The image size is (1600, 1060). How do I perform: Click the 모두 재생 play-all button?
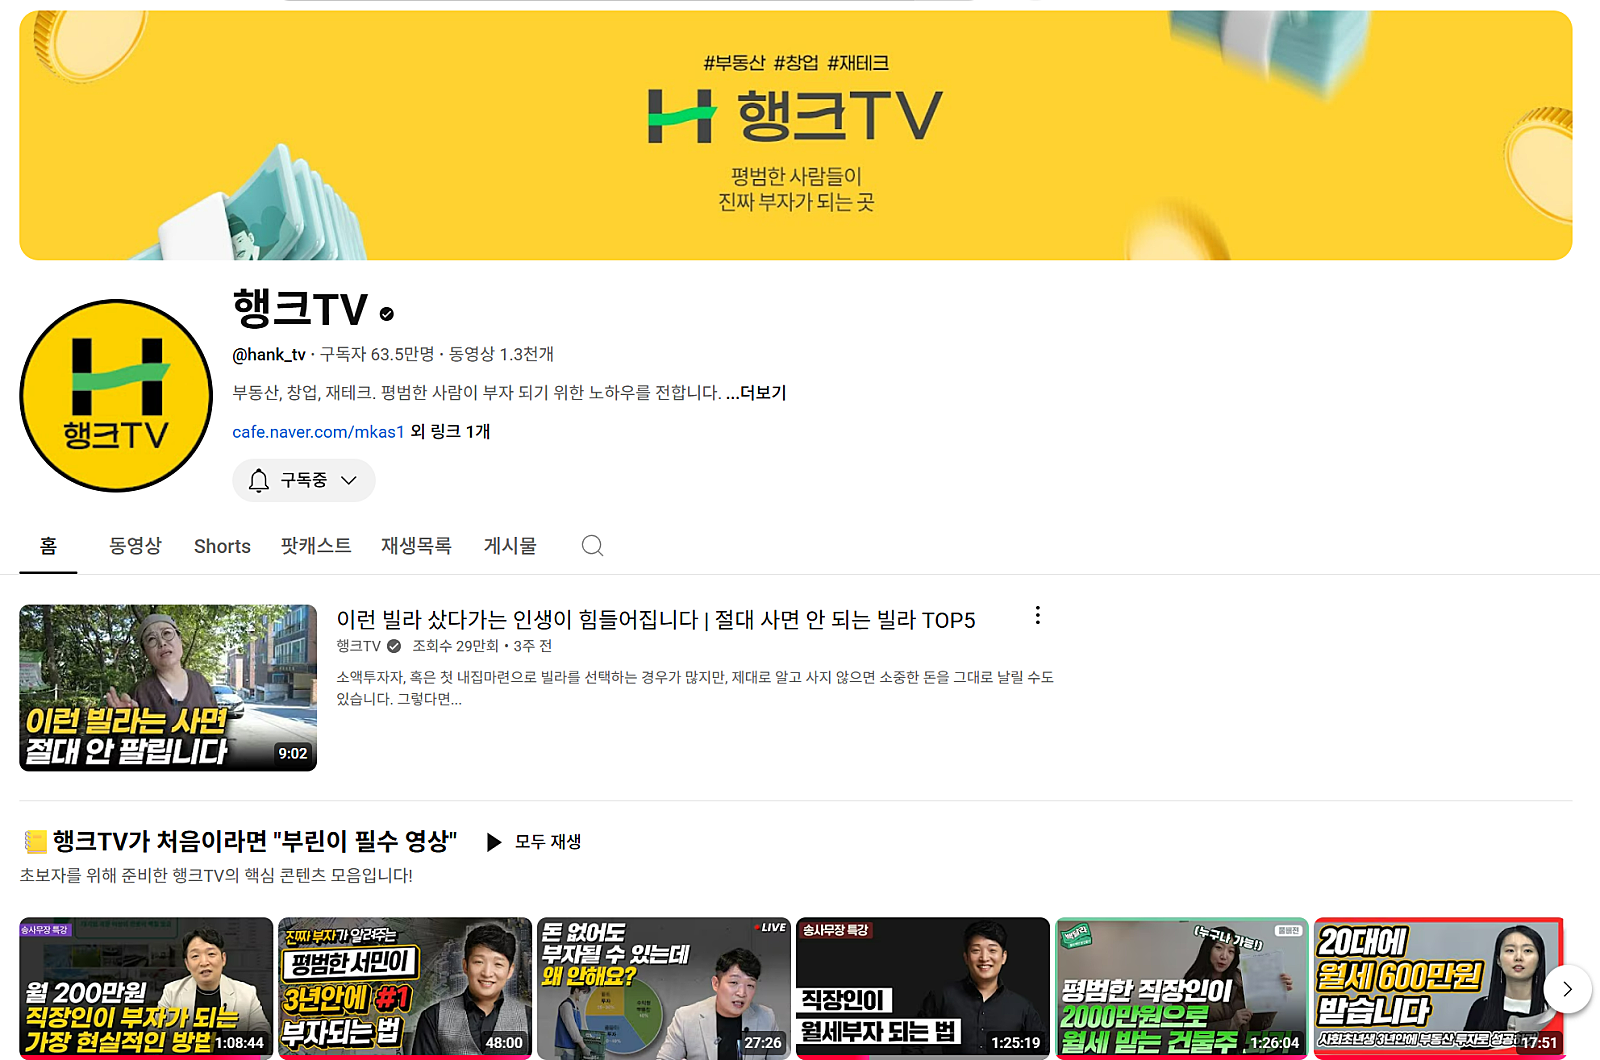[x=534, y=842]
